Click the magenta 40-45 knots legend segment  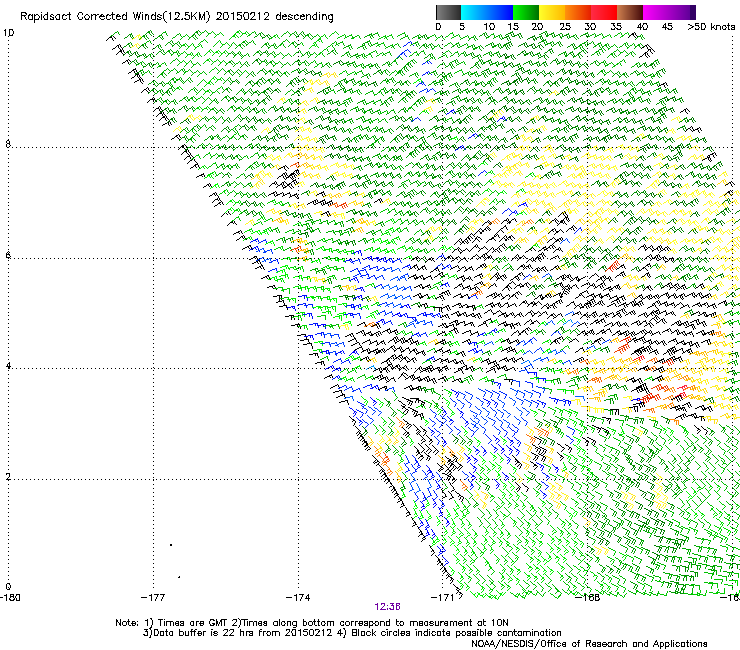[656, 12]
